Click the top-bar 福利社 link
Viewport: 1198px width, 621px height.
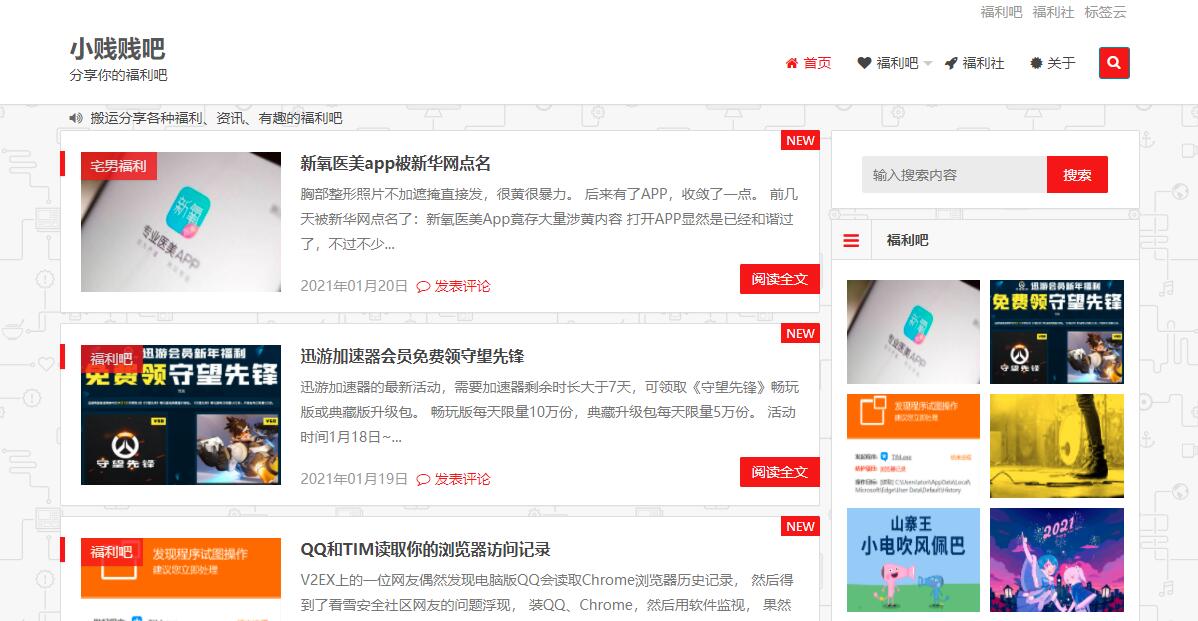click(x=1053, y=12)
